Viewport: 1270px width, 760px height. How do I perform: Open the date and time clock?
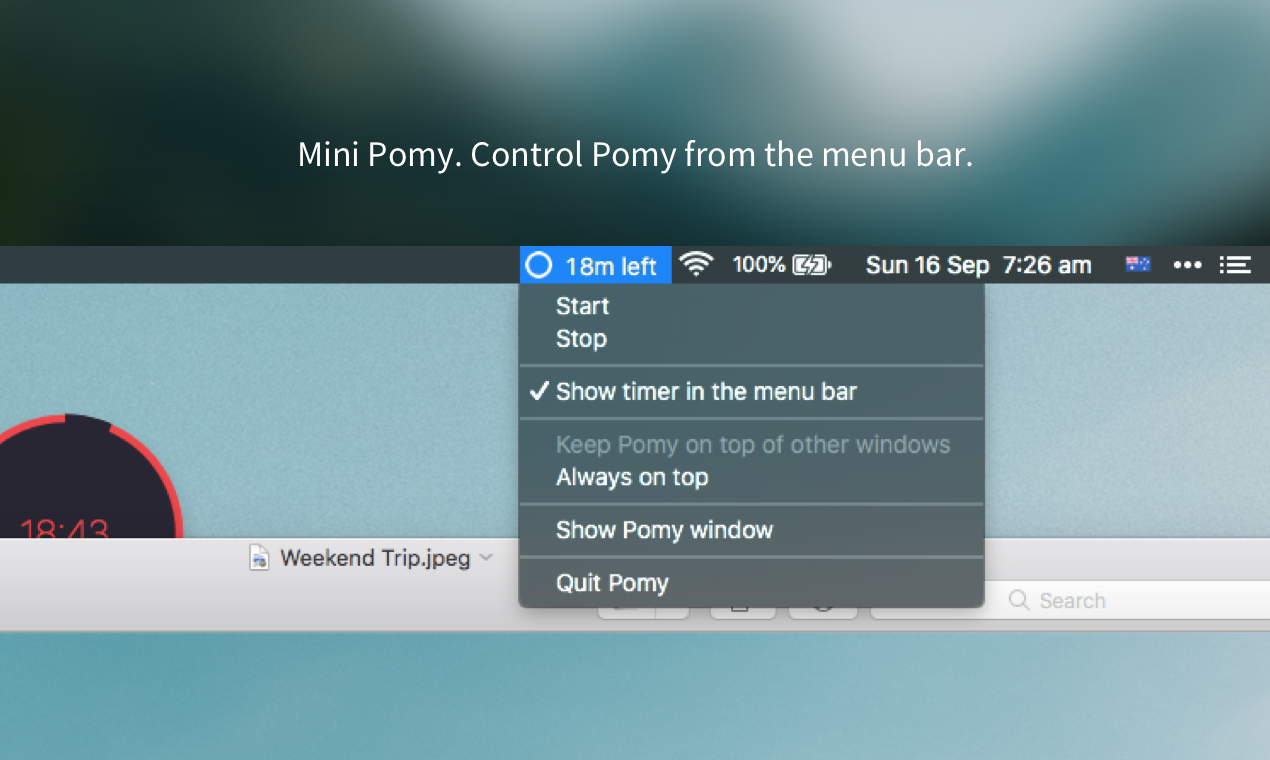pyautogui.click(x=978, y=265)
